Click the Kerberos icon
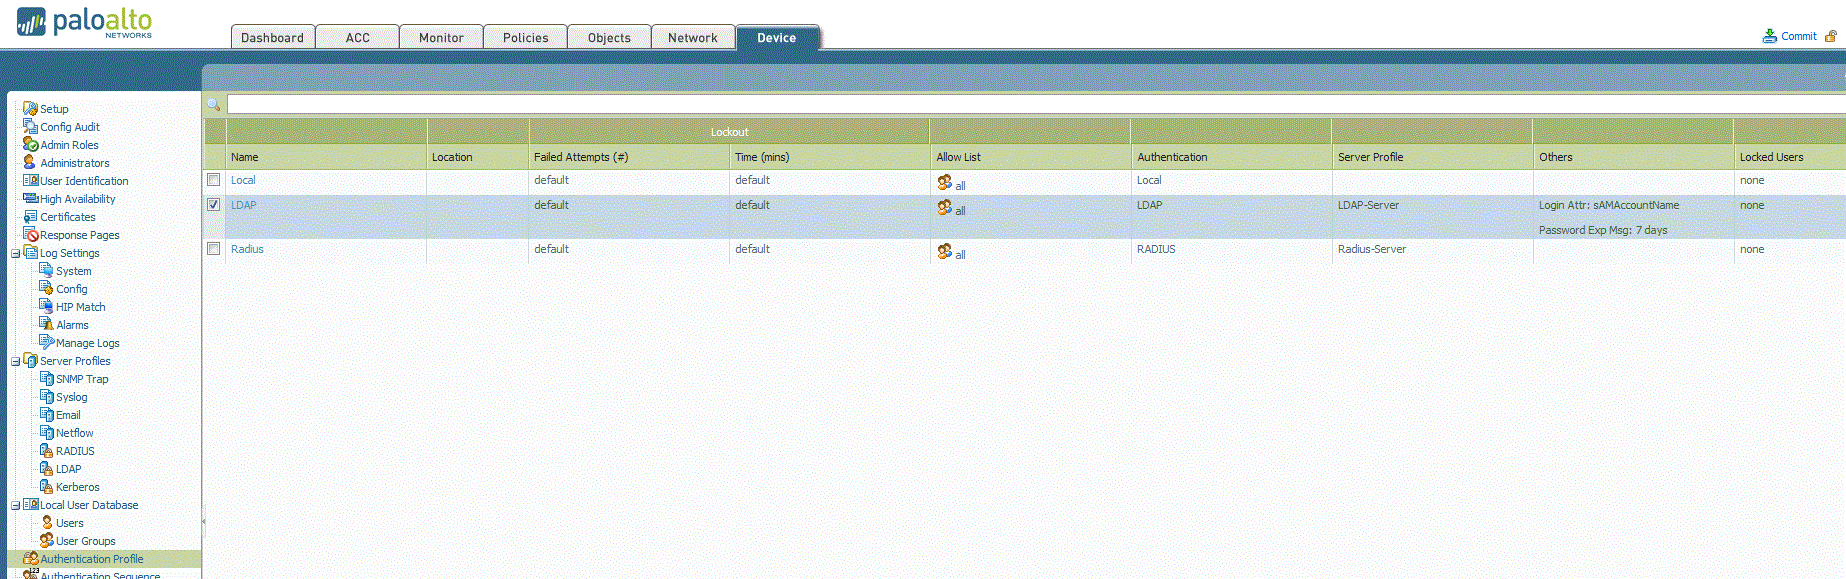This screenshot has width=1846, height=579. tap(46, 486)
